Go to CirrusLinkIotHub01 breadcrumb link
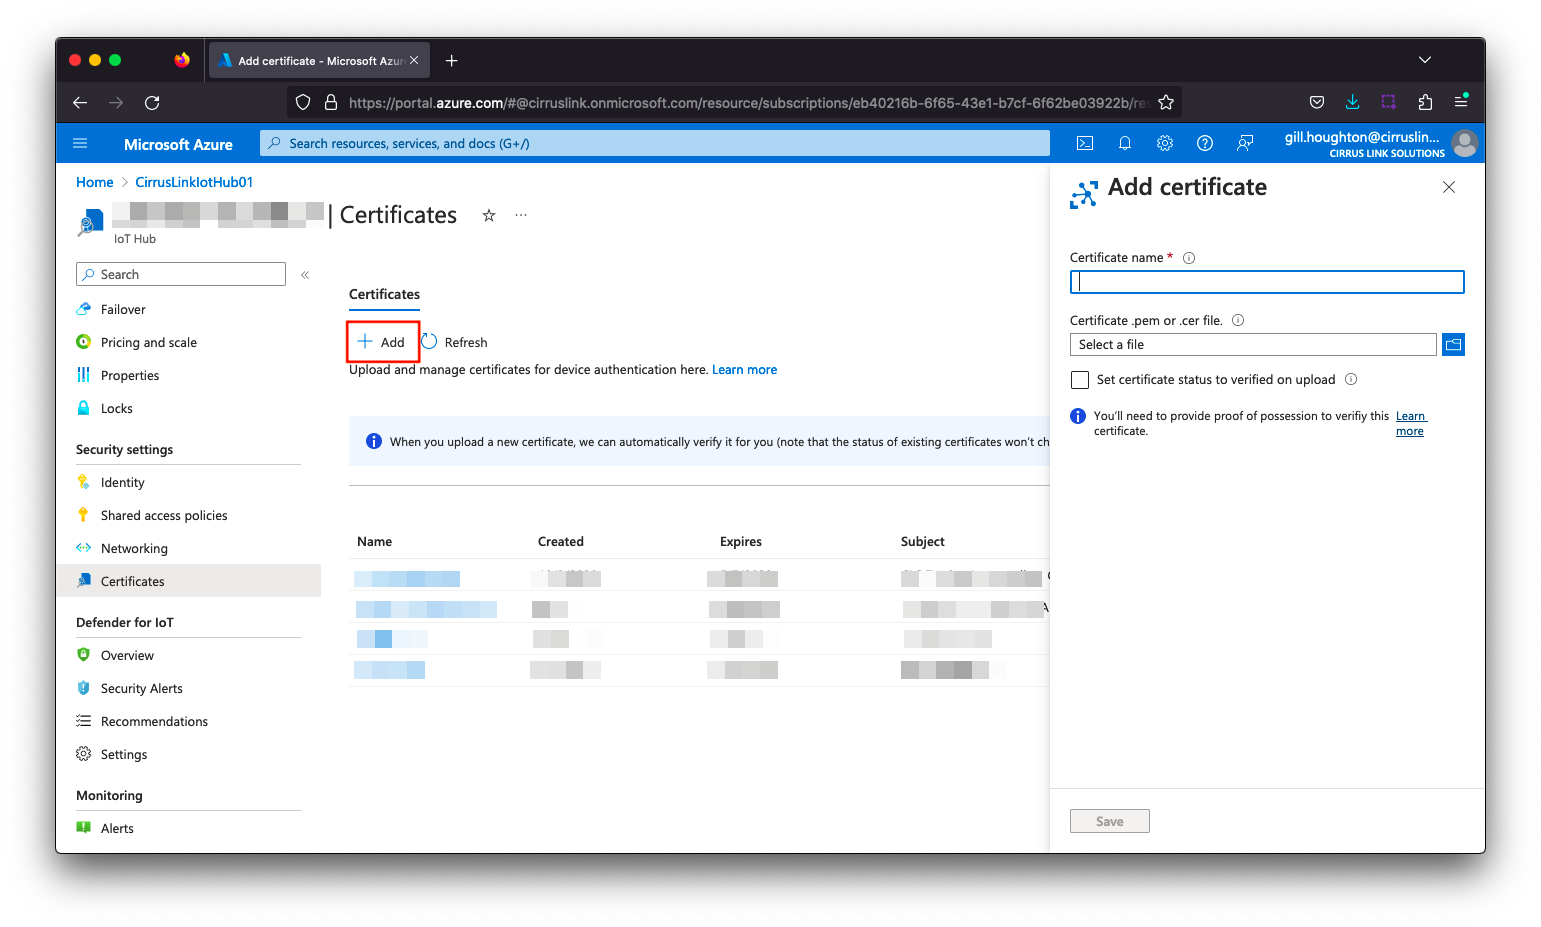 194,182
